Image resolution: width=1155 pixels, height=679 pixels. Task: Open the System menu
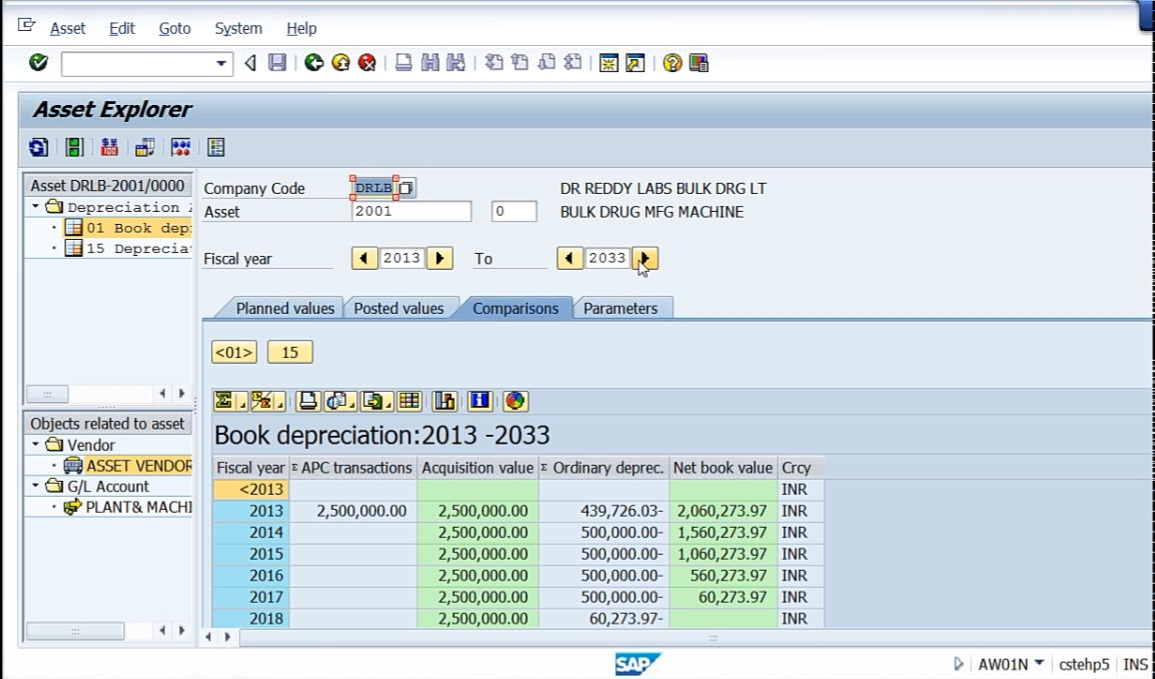click(x=238, y=28)
